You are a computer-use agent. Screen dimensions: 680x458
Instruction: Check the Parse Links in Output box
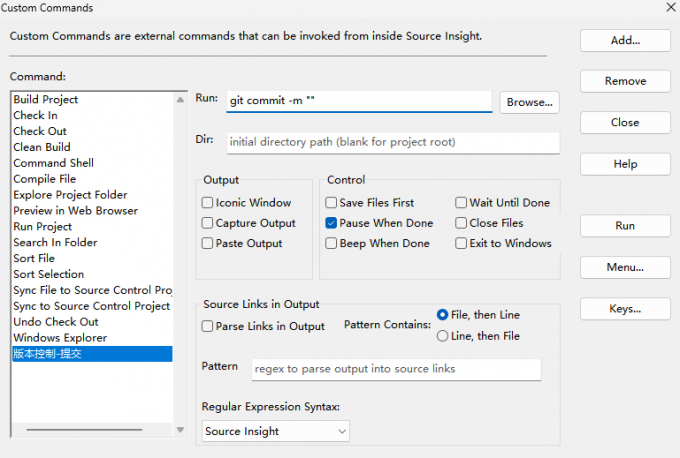pyautogui.click(x=207, y=326)
